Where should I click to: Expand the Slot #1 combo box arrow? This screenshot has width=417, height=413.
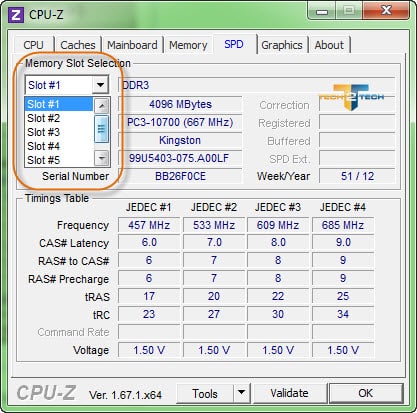coord(100,85)
